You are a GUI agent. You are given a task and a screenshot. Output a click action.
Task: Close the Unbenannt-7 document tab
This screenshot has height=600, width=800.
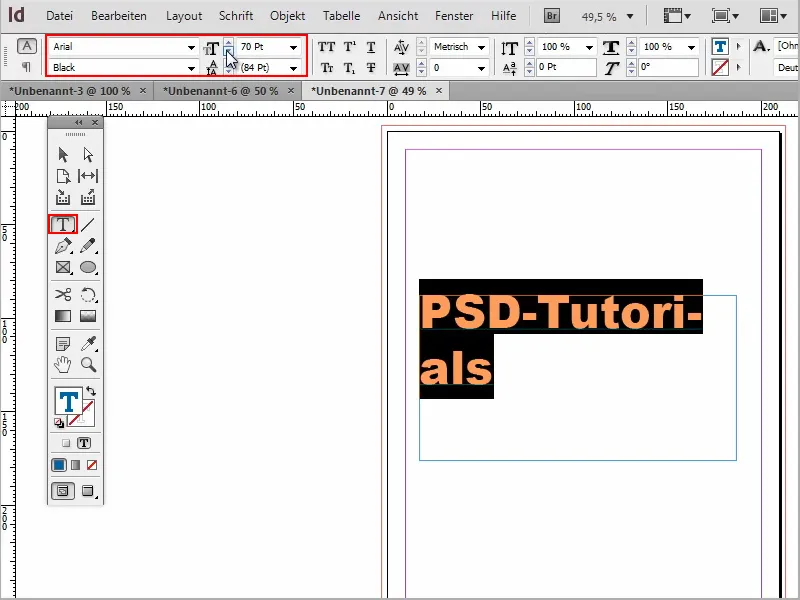click(x=439, y=90)
